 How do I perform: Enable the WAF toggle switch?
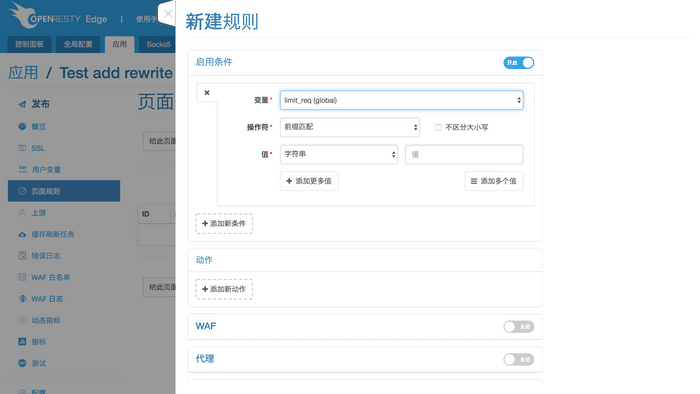coord(518,327)
